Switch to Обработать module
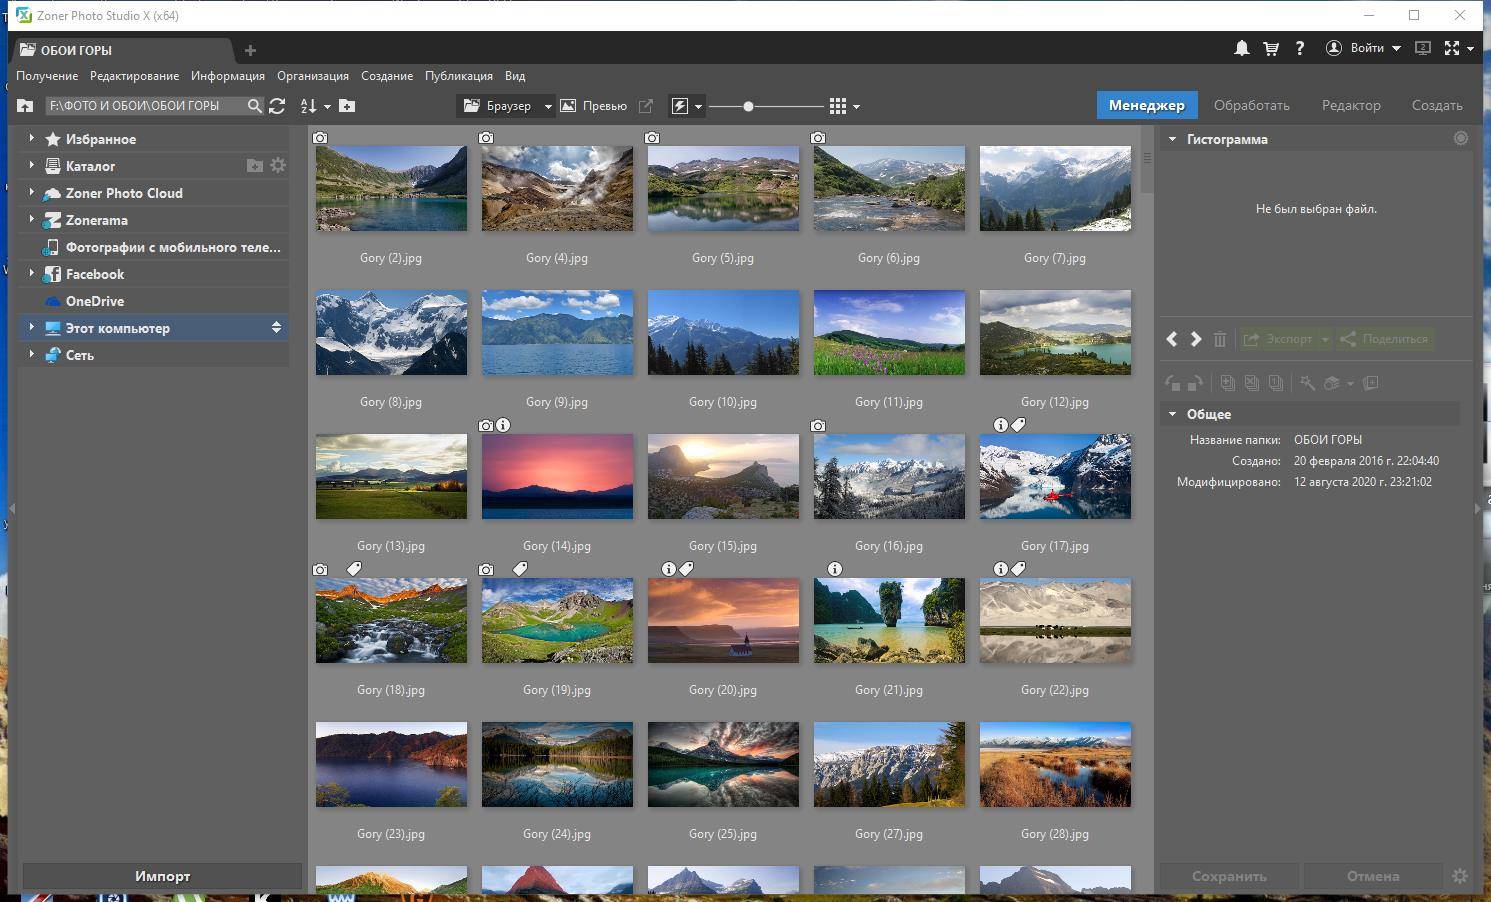 pyautogui.click(x=1251, y=105)
